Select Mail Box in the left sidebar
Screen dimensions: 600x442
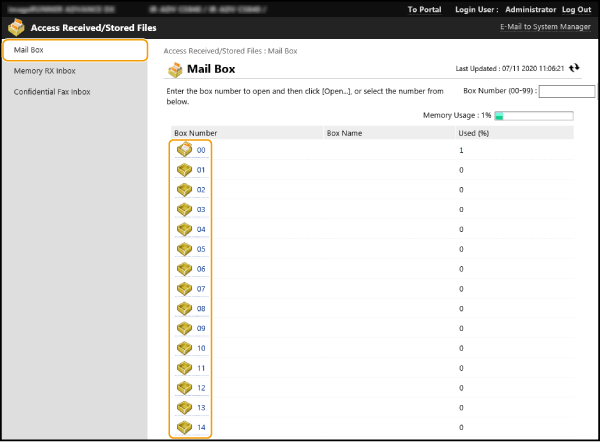pos(28,50)
